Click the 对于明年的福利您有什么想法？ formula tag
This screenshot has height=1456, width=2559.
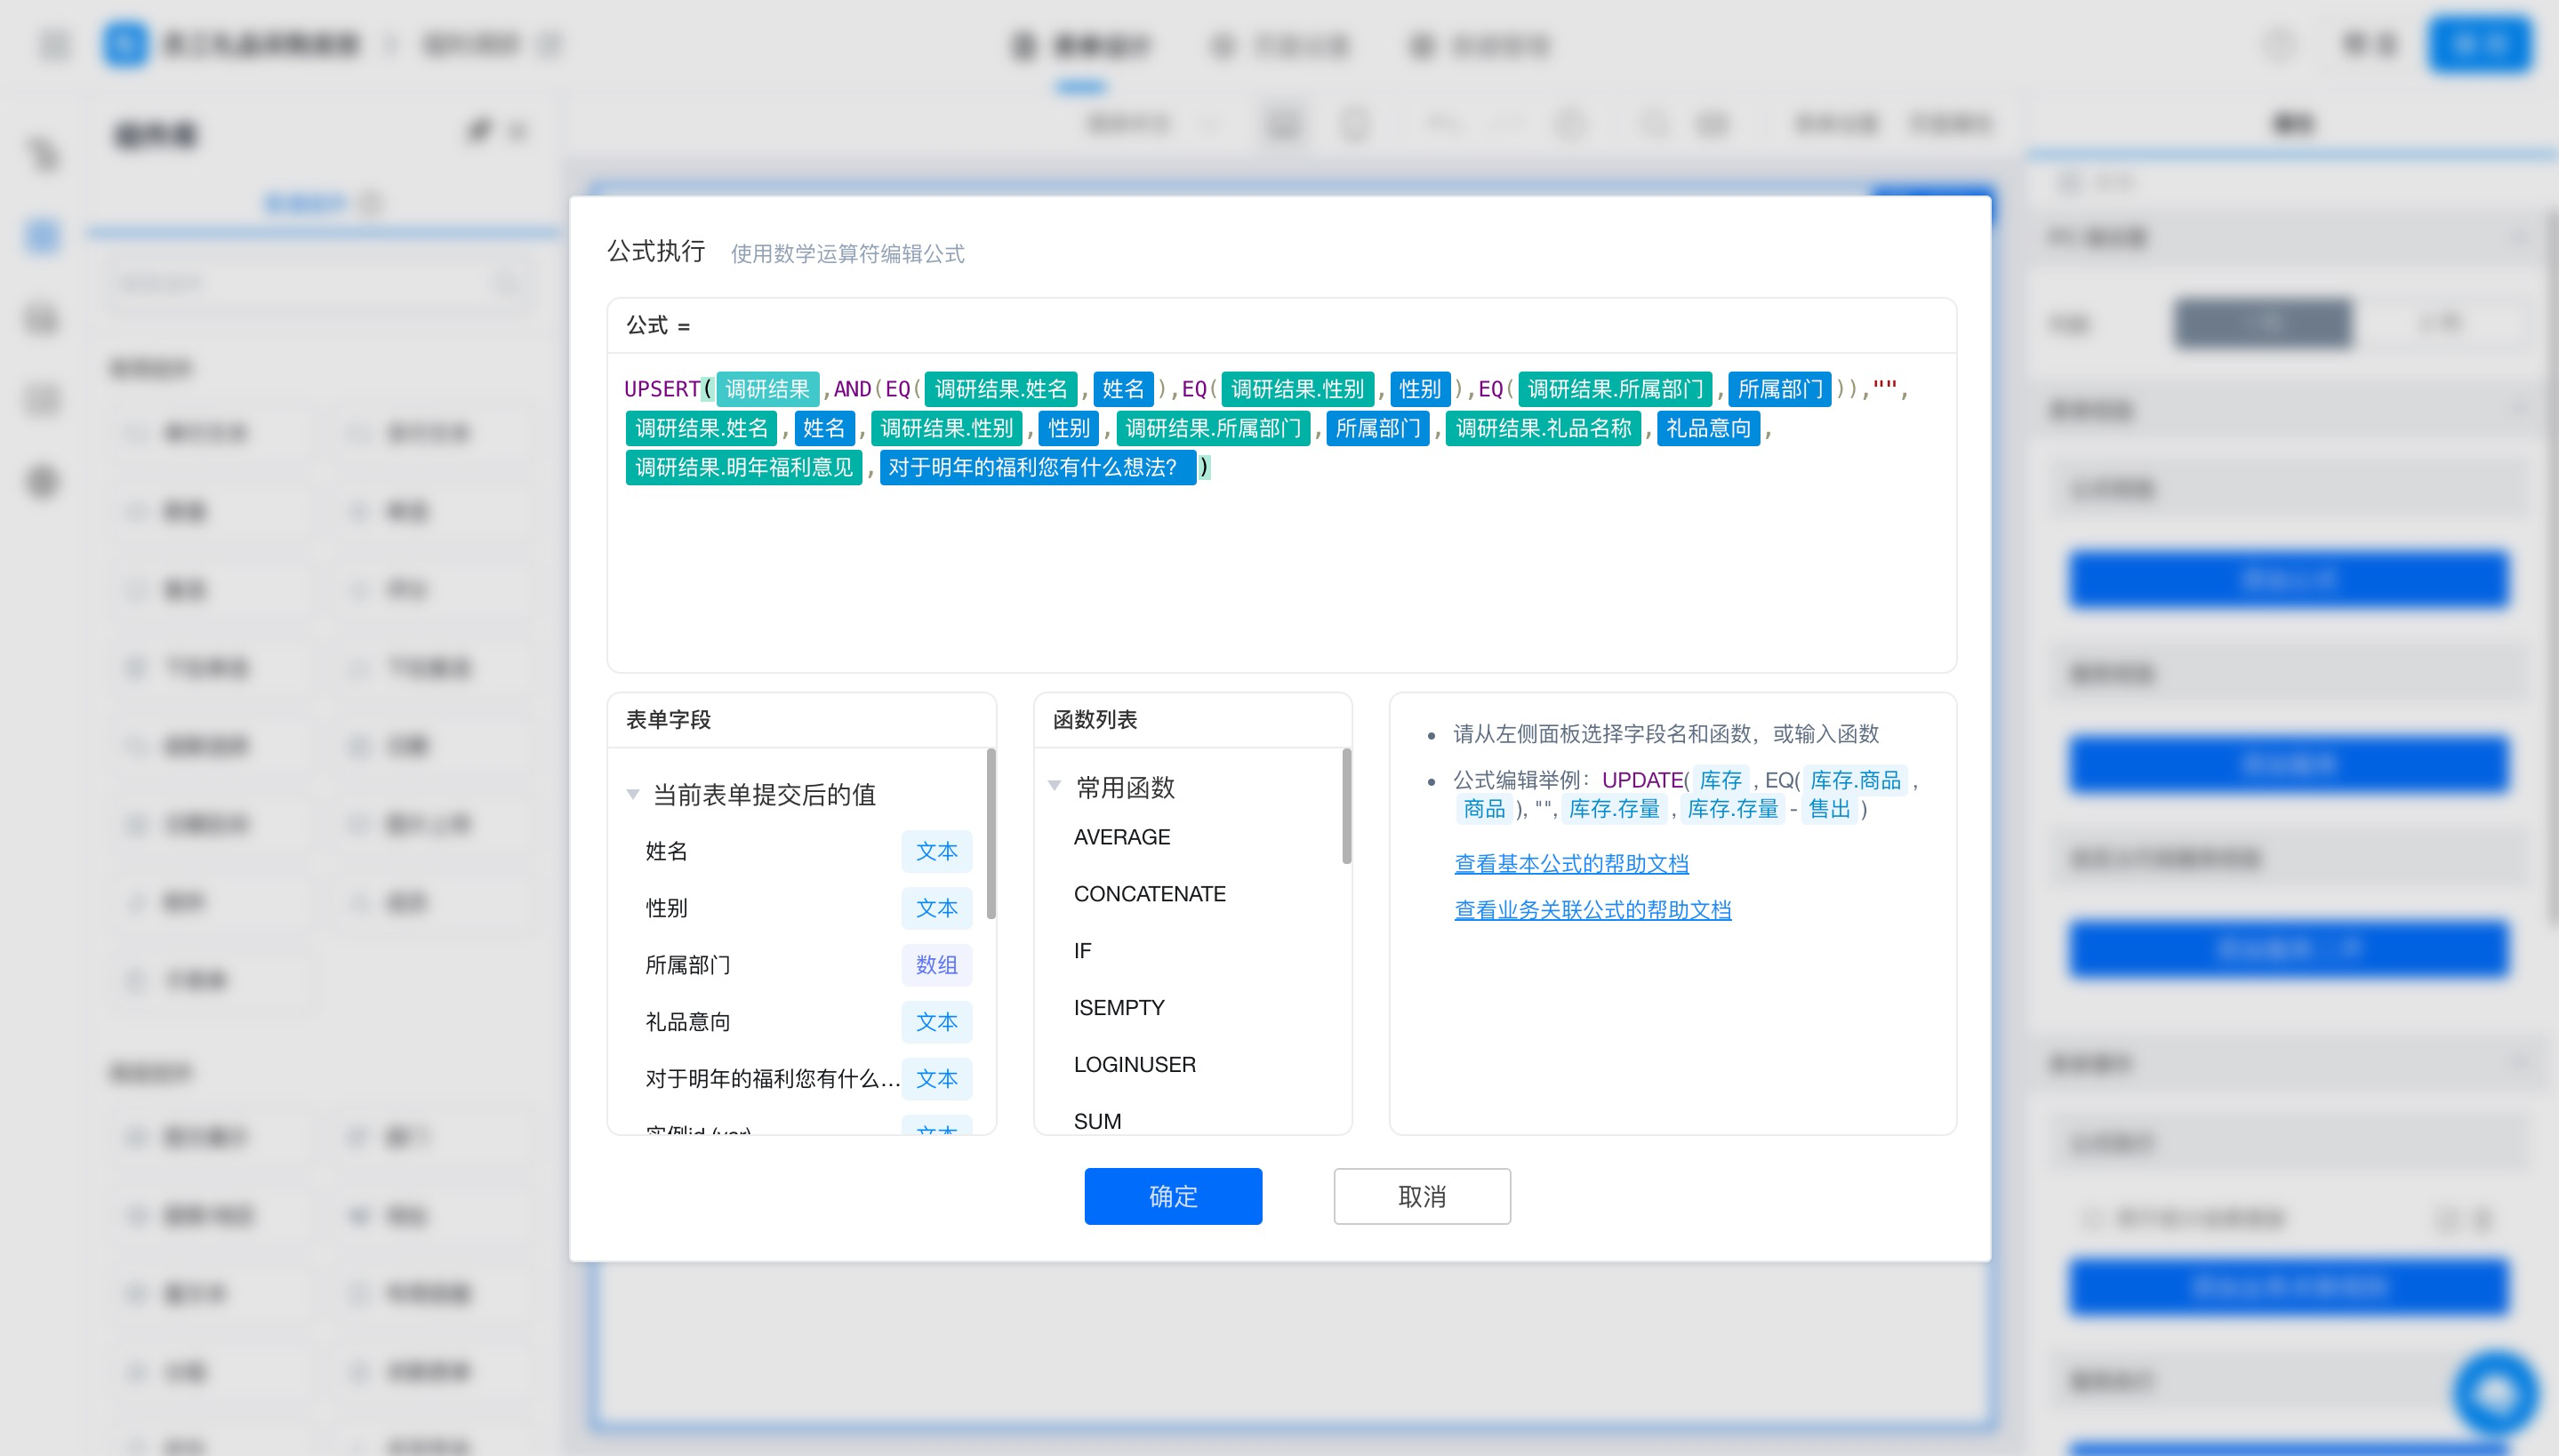[x=1037, y=467]
